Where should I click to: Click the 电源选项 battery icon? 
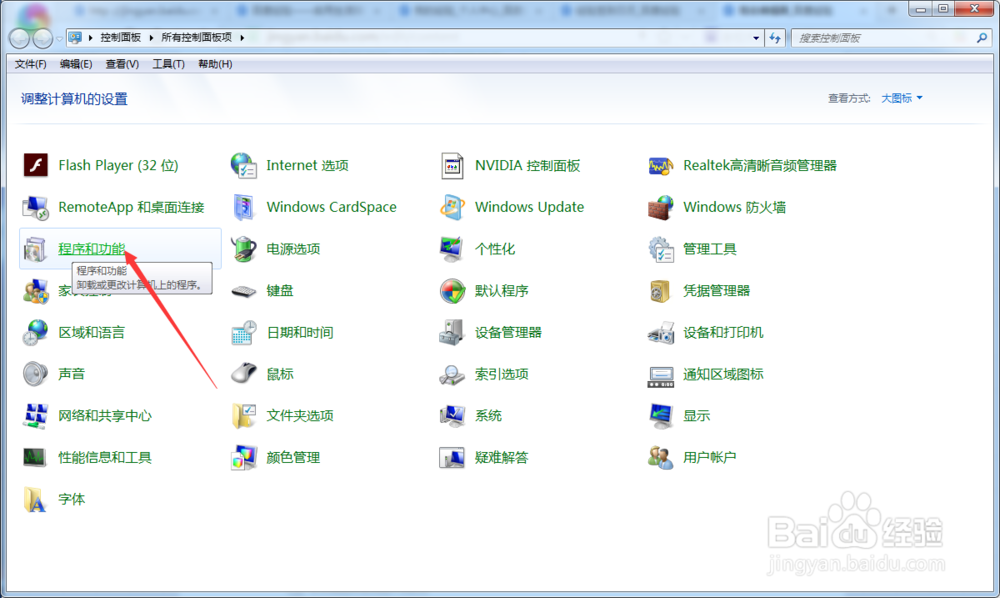coord(244,249)
